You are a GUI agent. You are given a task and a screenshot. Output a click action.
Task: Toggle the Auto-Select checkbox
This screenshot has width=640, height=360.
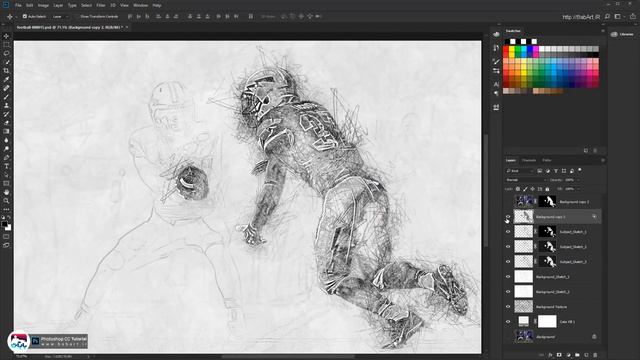tap(24, 16)
